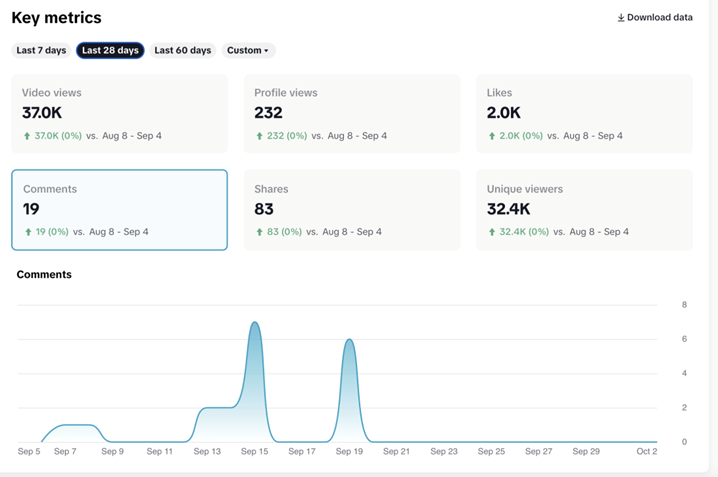Click the Sep 29 axis label
Image resolution: width=718 pixels, height=477 pixels.
[x=586, y=451]
